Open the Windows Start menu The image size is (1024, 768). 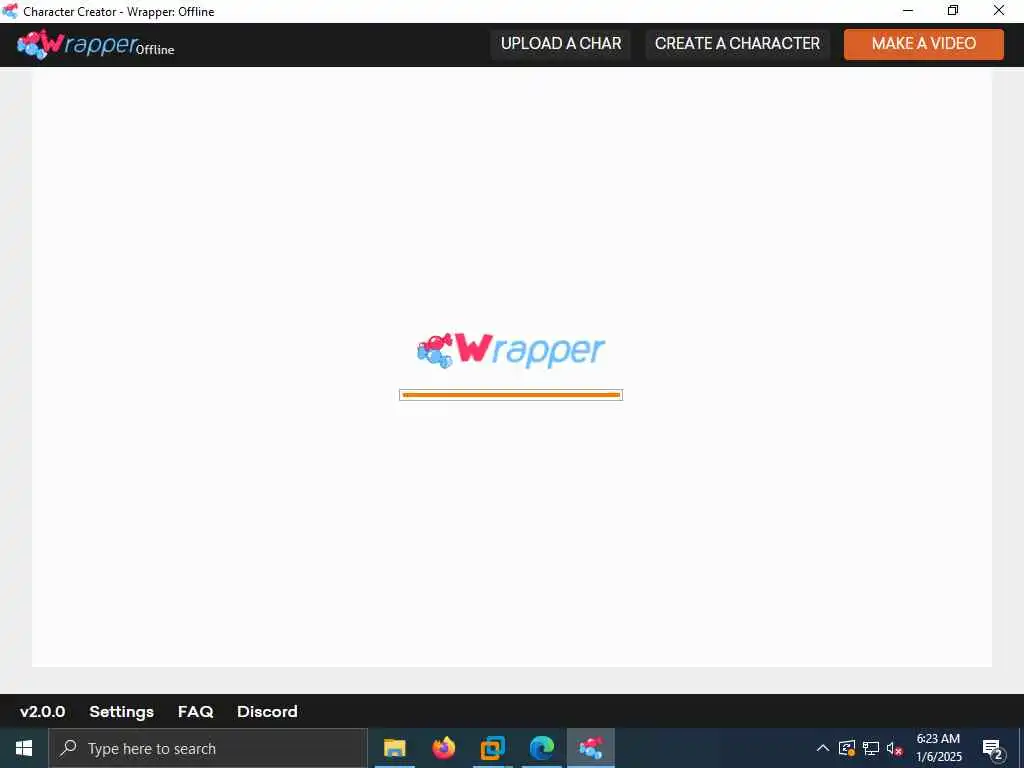pyautogui.click(x=24, y=748)
